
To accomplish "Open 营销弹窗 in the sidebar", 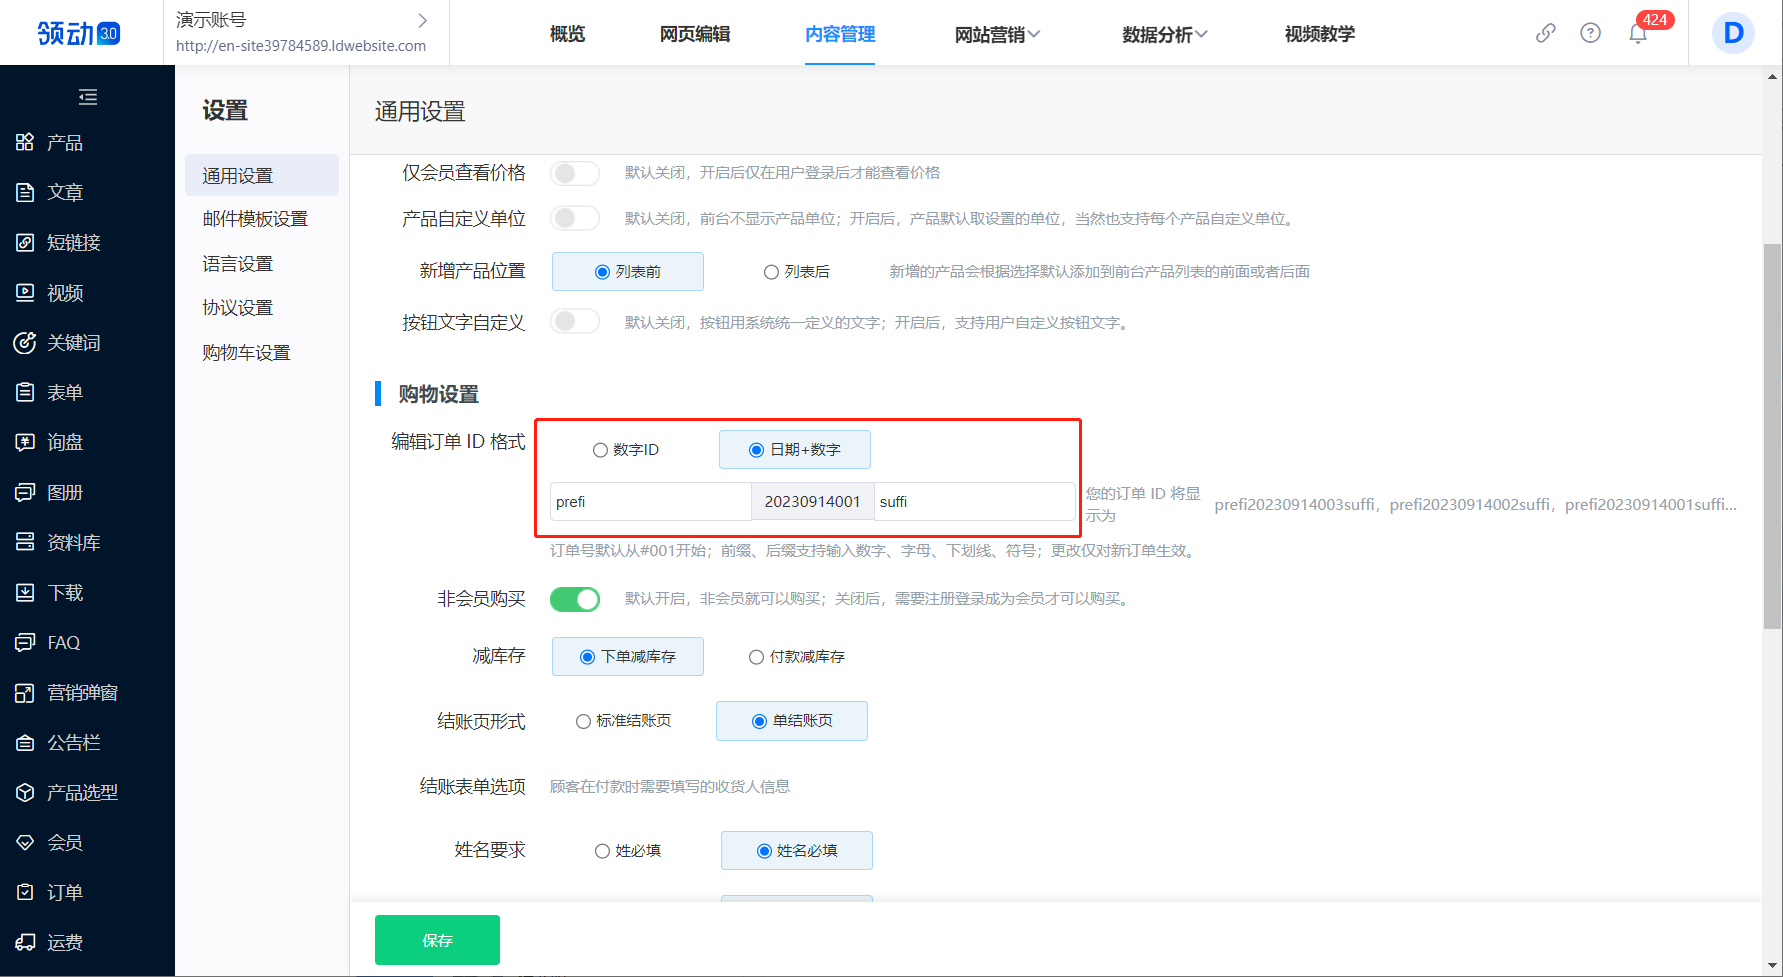I will point(82,693).
